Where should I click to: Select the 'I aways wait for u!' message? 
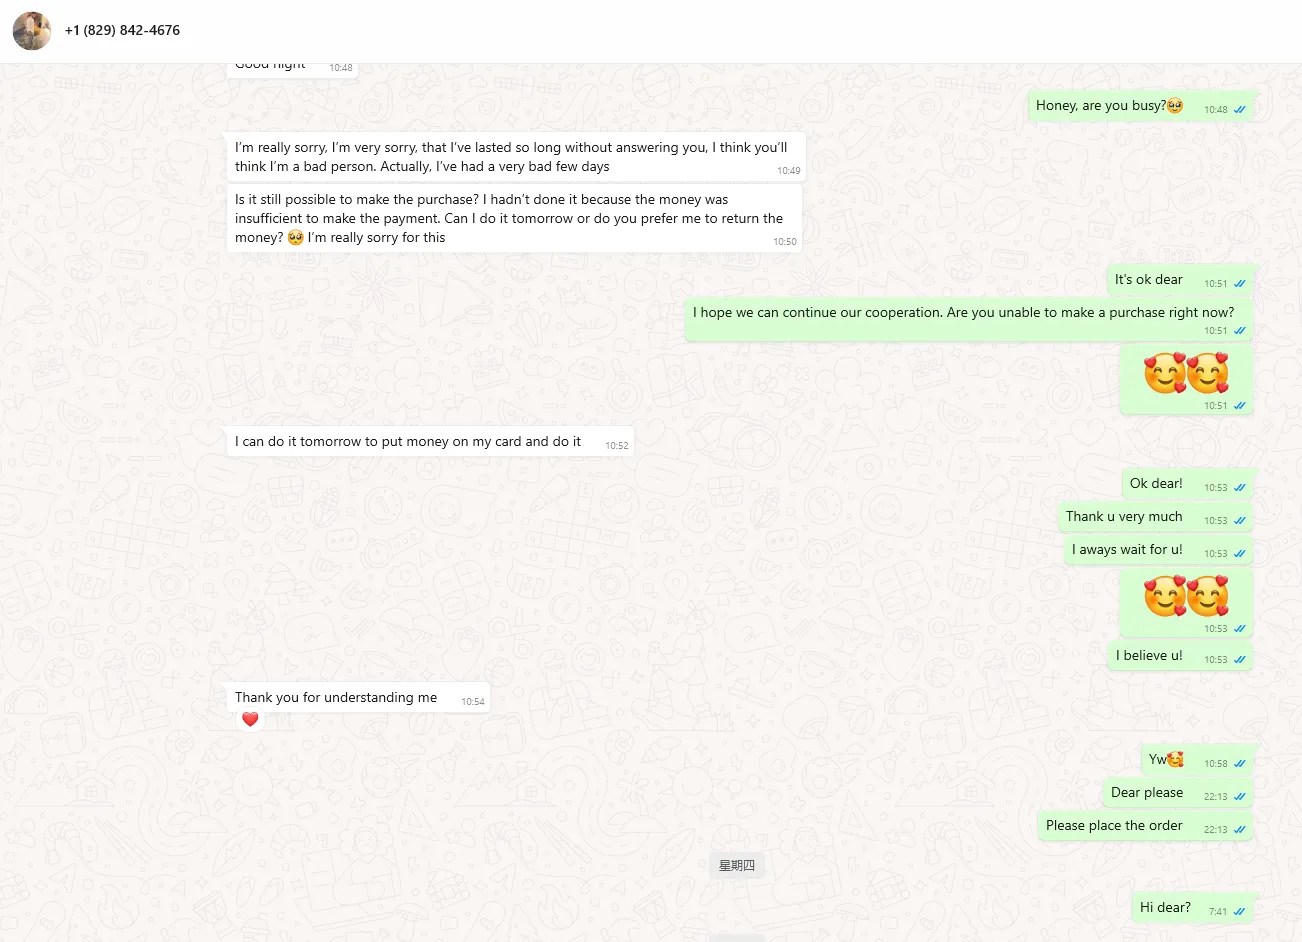point(1158,550)
